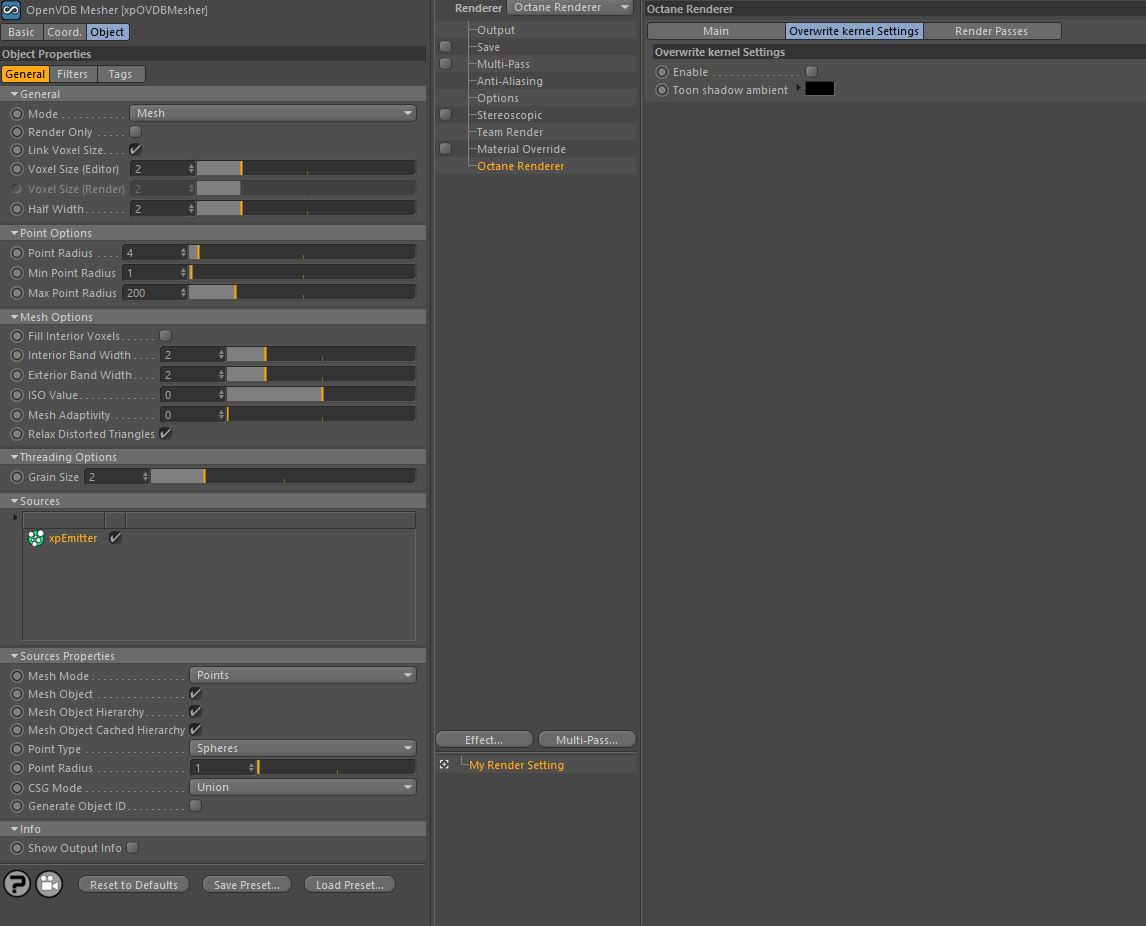Click the Mode animation dot icon
Viewport: 1146px width, 926px height.
[x=17, y=114]
